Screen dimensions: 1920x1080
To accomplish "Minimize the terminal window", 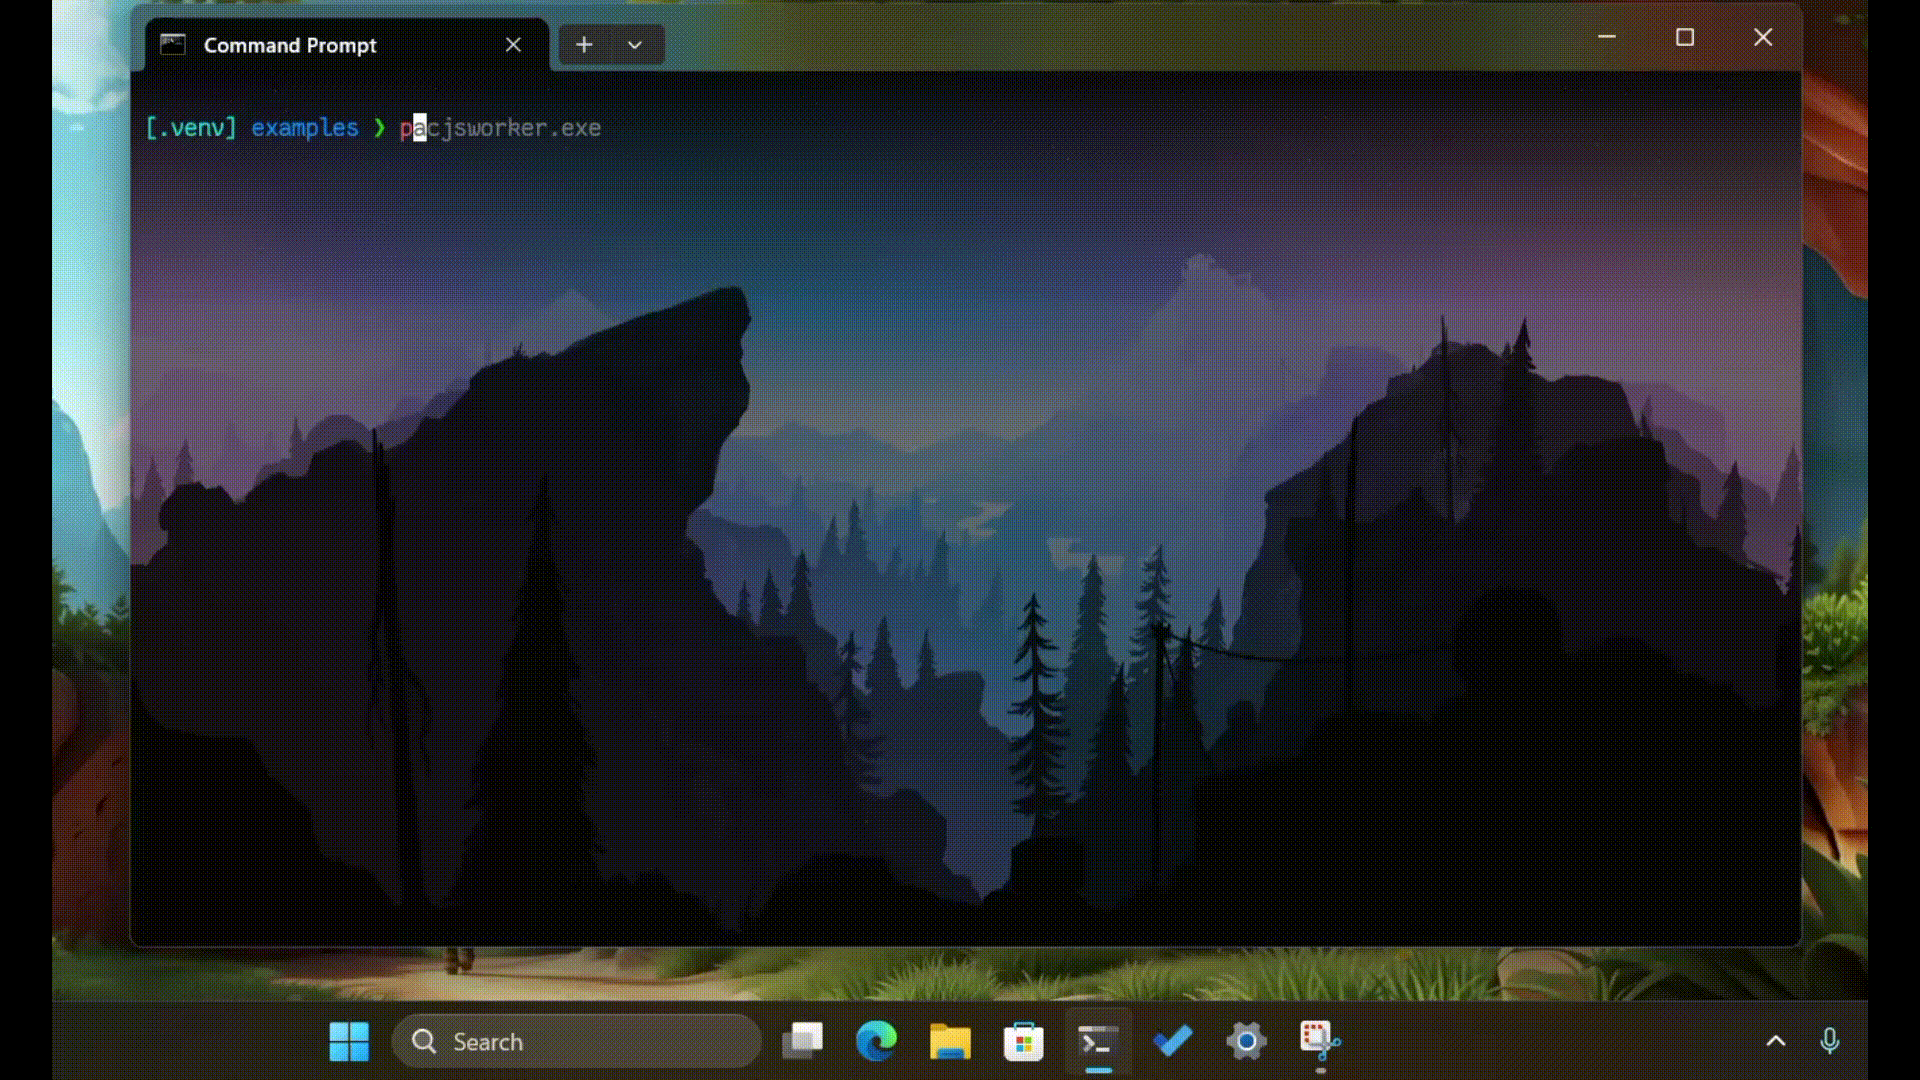I will click(1607, 37).
